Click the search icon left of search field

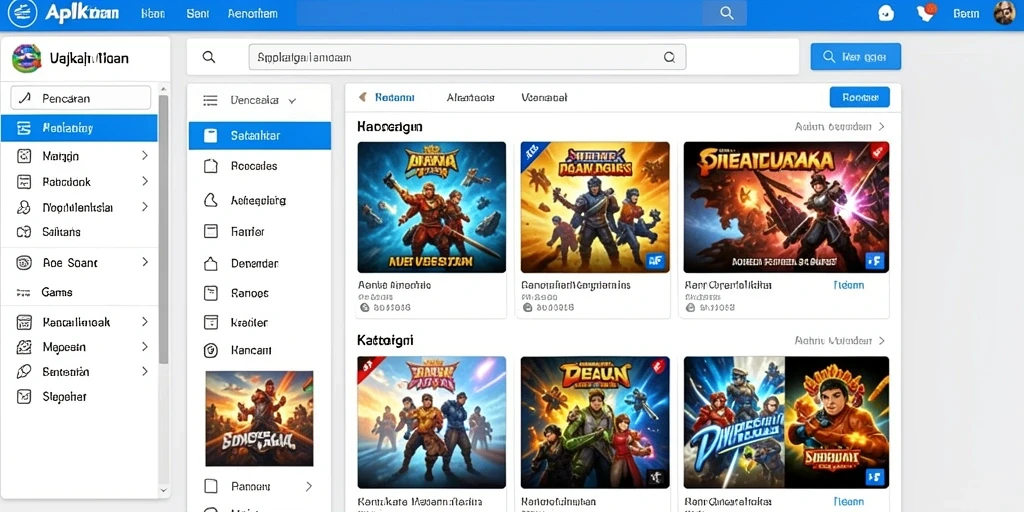(x=209, y=57)
